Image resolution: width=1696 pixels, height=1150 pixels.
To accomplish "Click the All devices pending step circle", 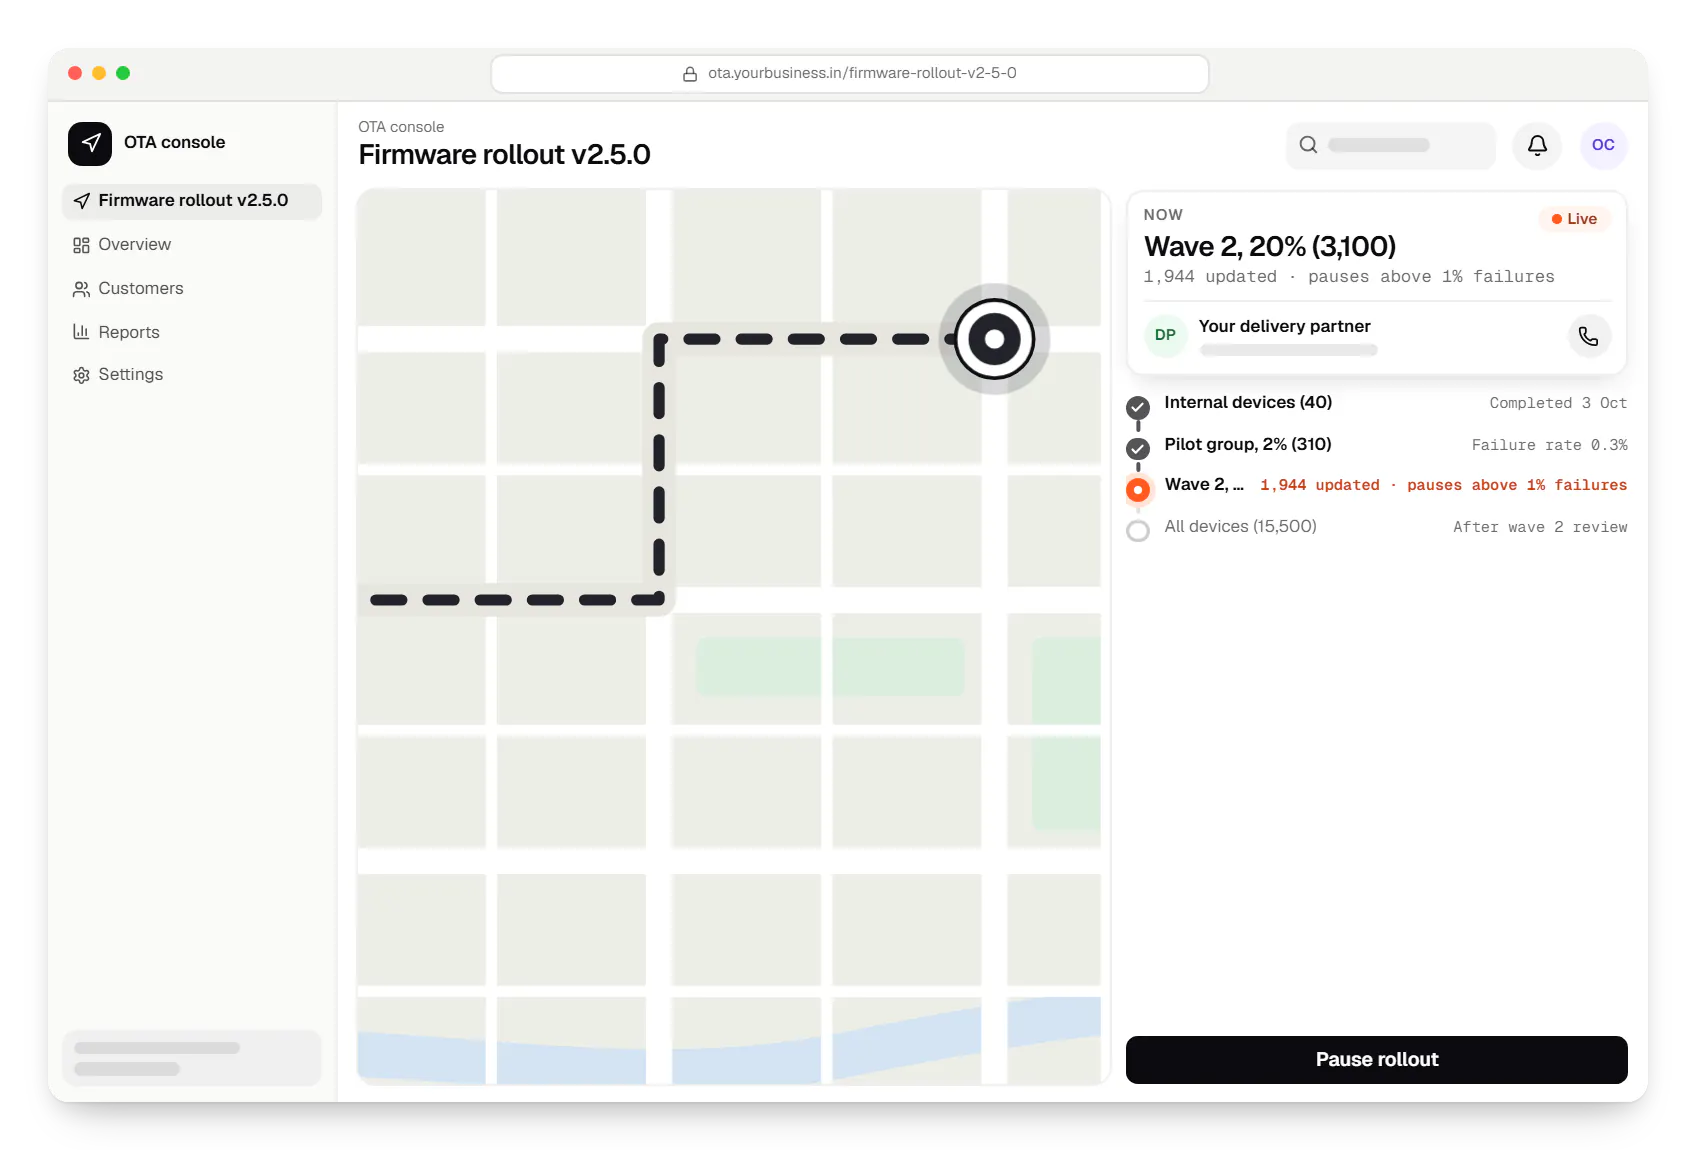I will tap(1138, 531).
